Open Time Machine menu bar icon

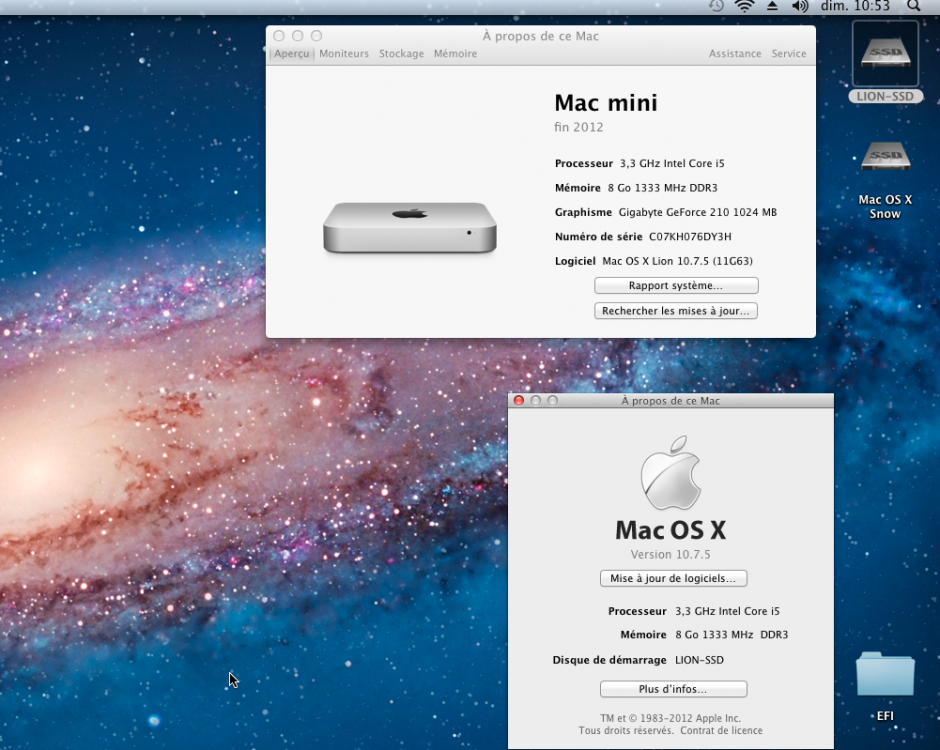[716, 6]
